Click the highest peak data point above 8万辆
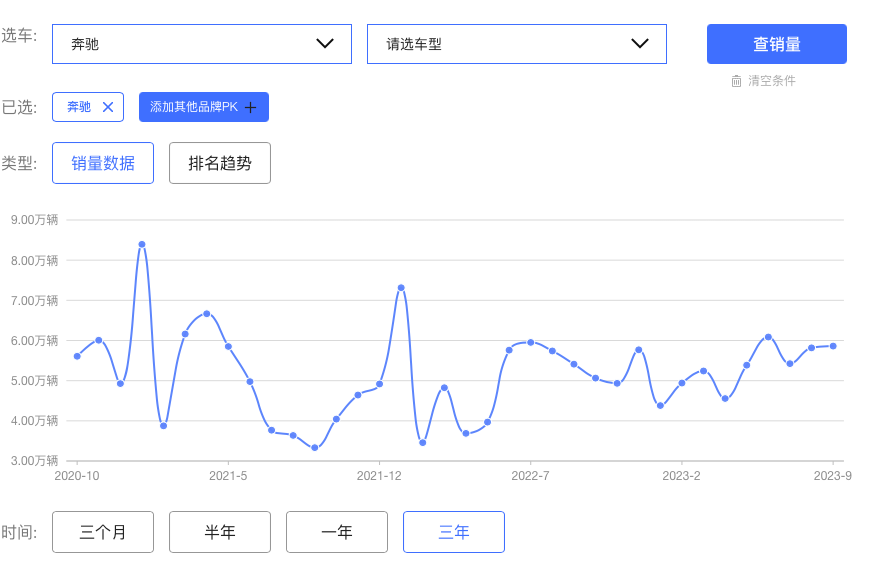Screen dimensions: 886x573 (x=142, y=245)
